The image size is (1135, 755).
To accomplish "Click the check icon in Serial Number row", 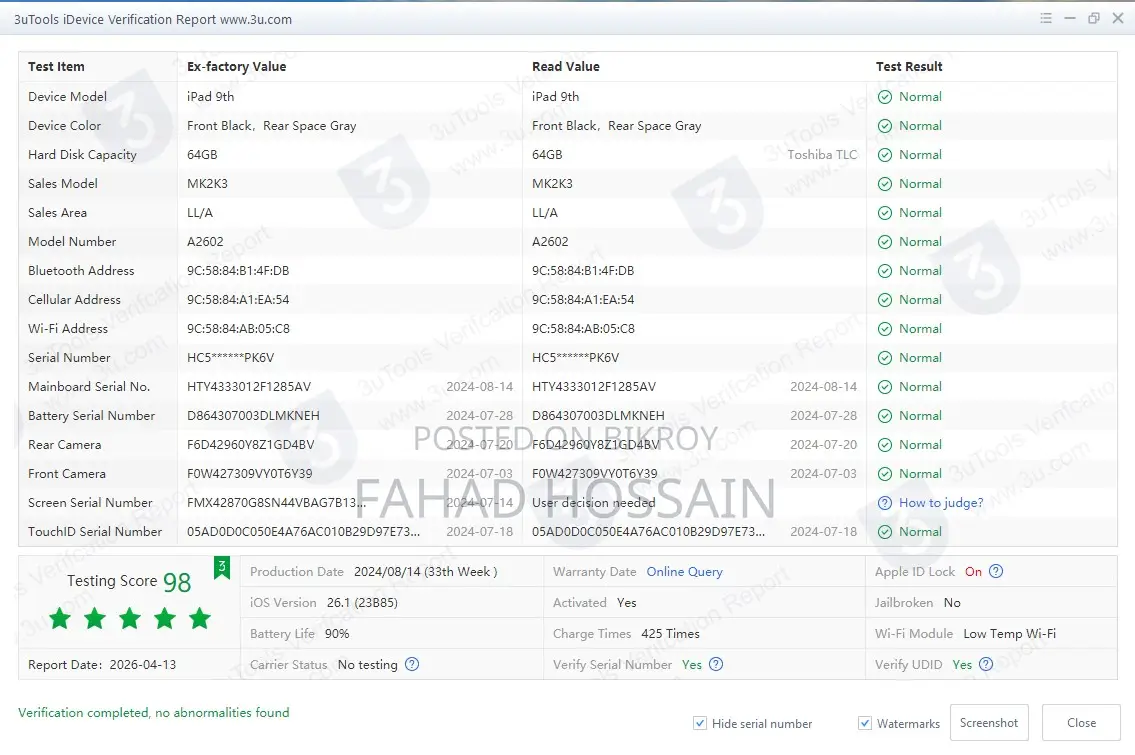I will point(885,358).
